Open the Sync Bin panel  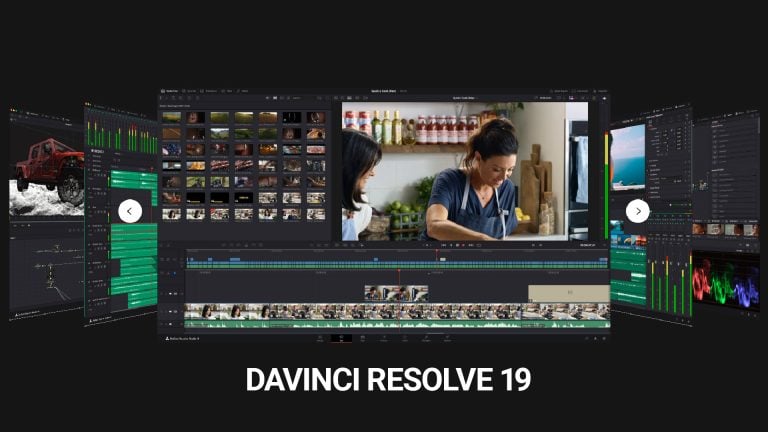(x=189, y=91)
